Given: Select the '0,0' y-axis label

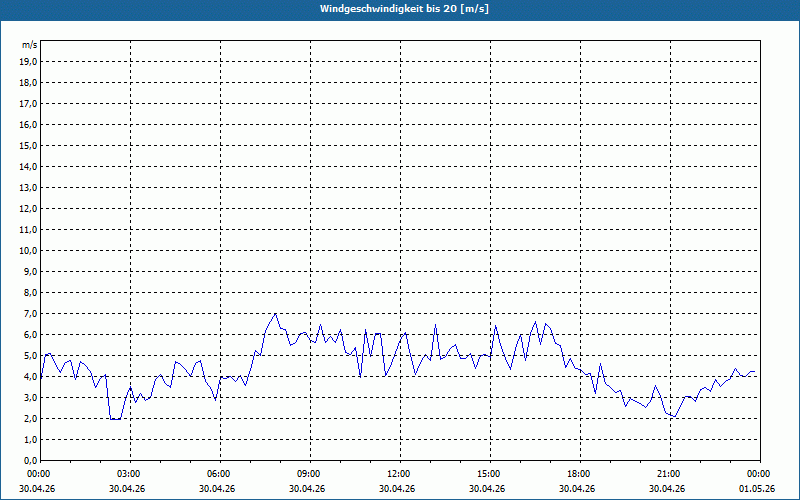Looking at the screenshot, I should click(31, 461).
